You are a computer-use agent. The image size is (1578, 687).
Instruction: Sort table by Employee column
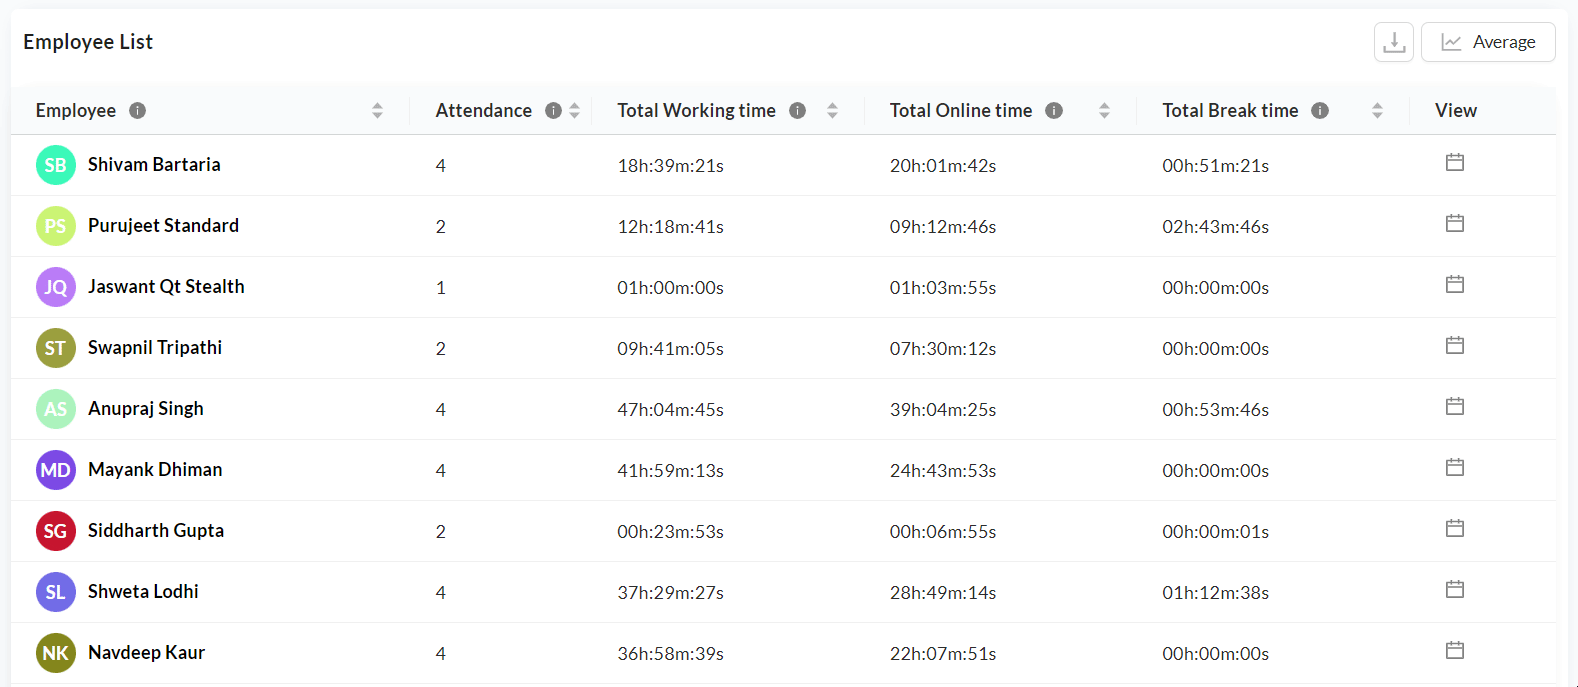[x=377, y=111]
